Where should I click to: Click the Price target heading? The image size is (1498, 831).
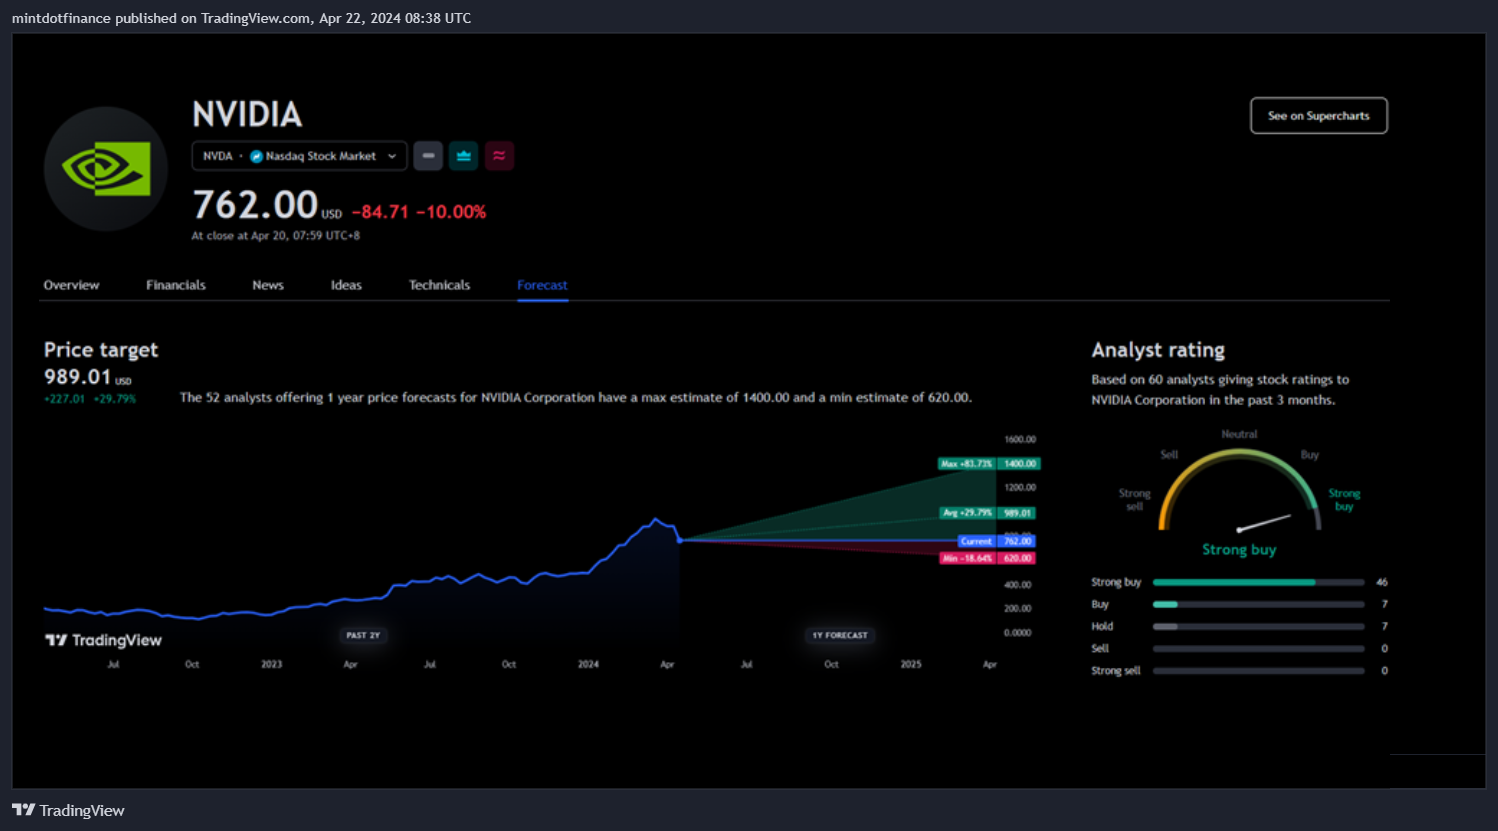[x=101, y=350]
